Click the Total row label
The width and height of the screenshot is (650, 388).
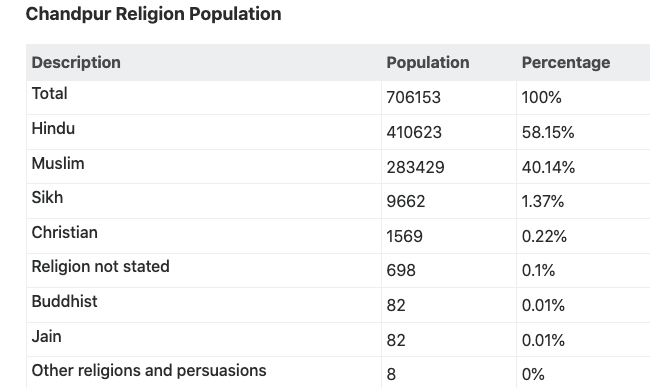(49, 94)
